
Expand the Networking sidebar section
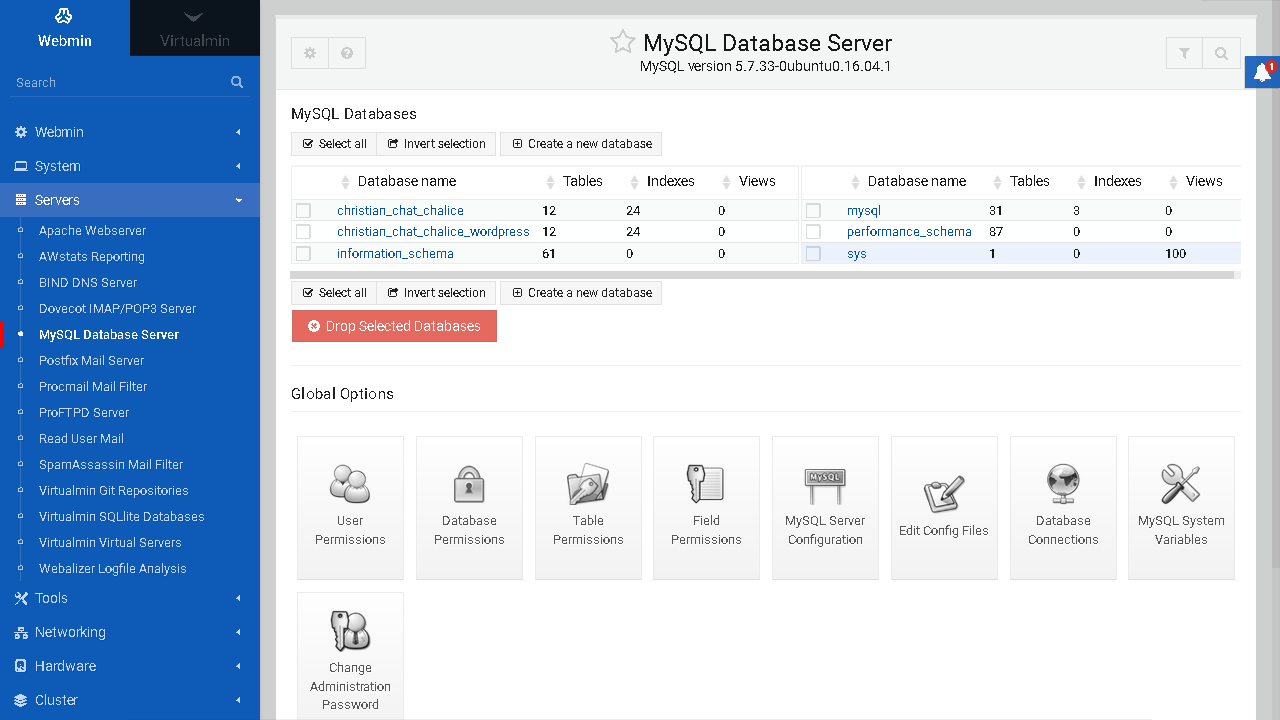(x=70, y=632)
